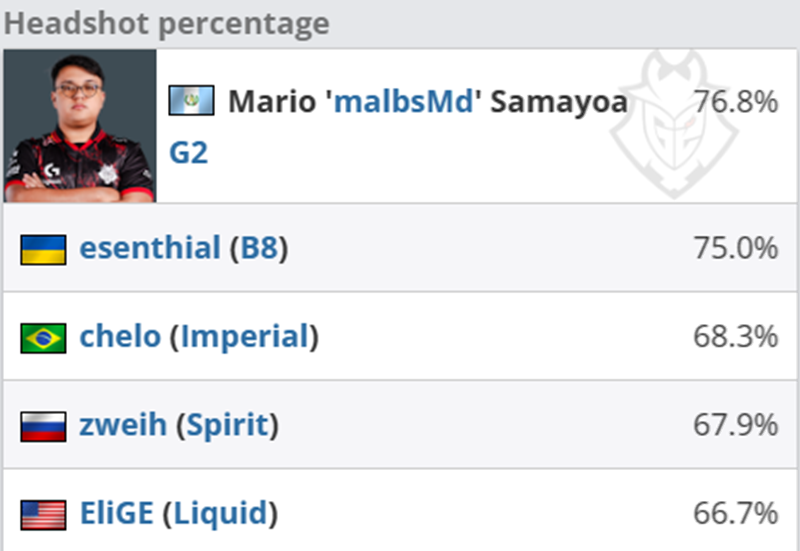Click the Russia flag next to zweih
The height and width of the screenshot is (551, 800).
point(43,427)
